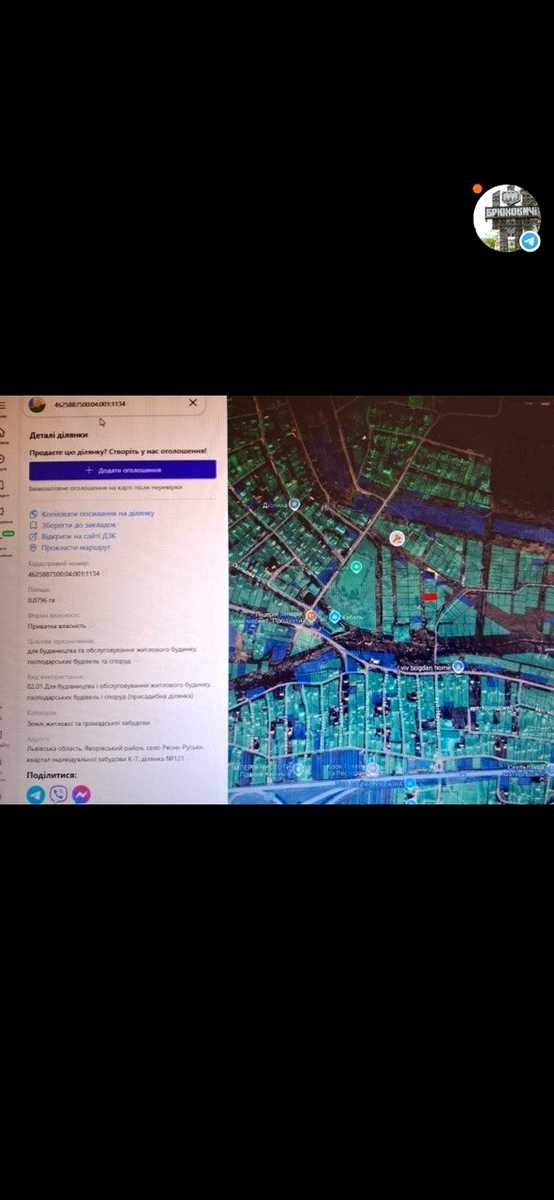Select the red highlighted parcel on map
The image size is (554, 1200).
[430, 597]
